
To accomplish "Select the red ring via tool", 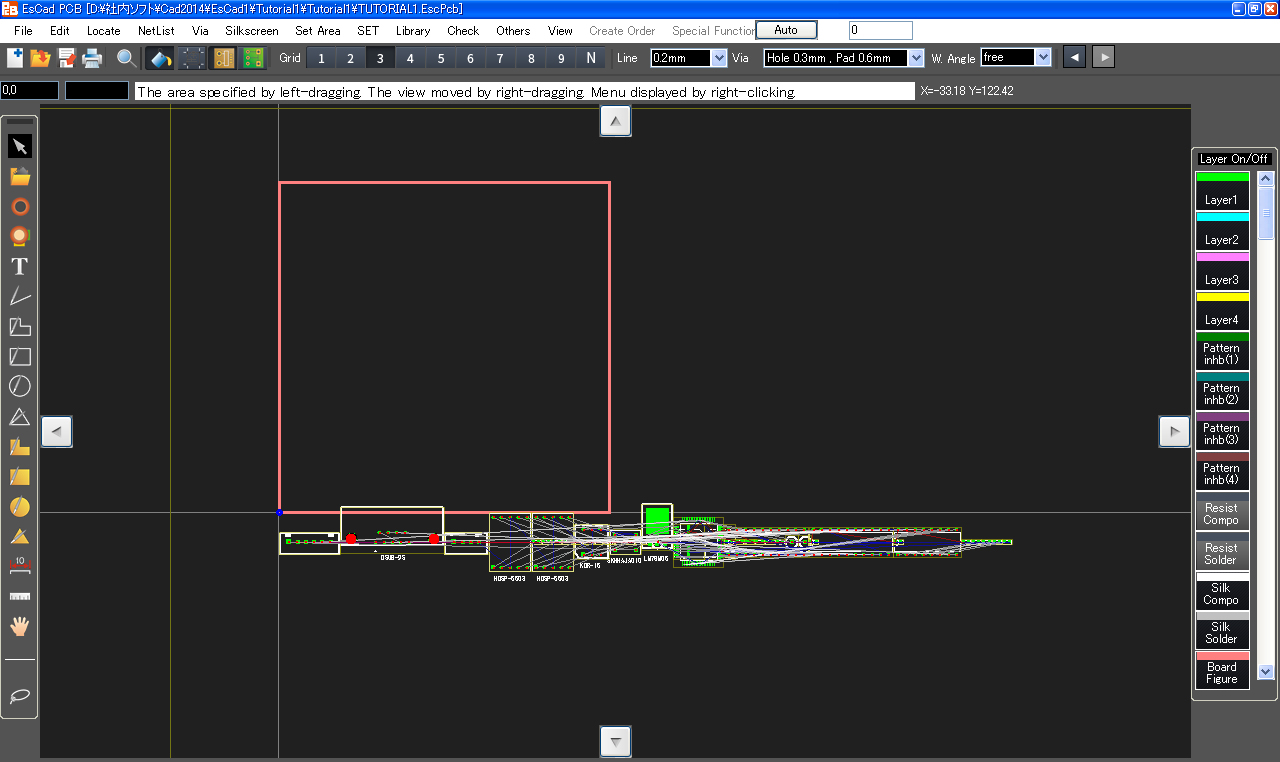I will 20,207.
